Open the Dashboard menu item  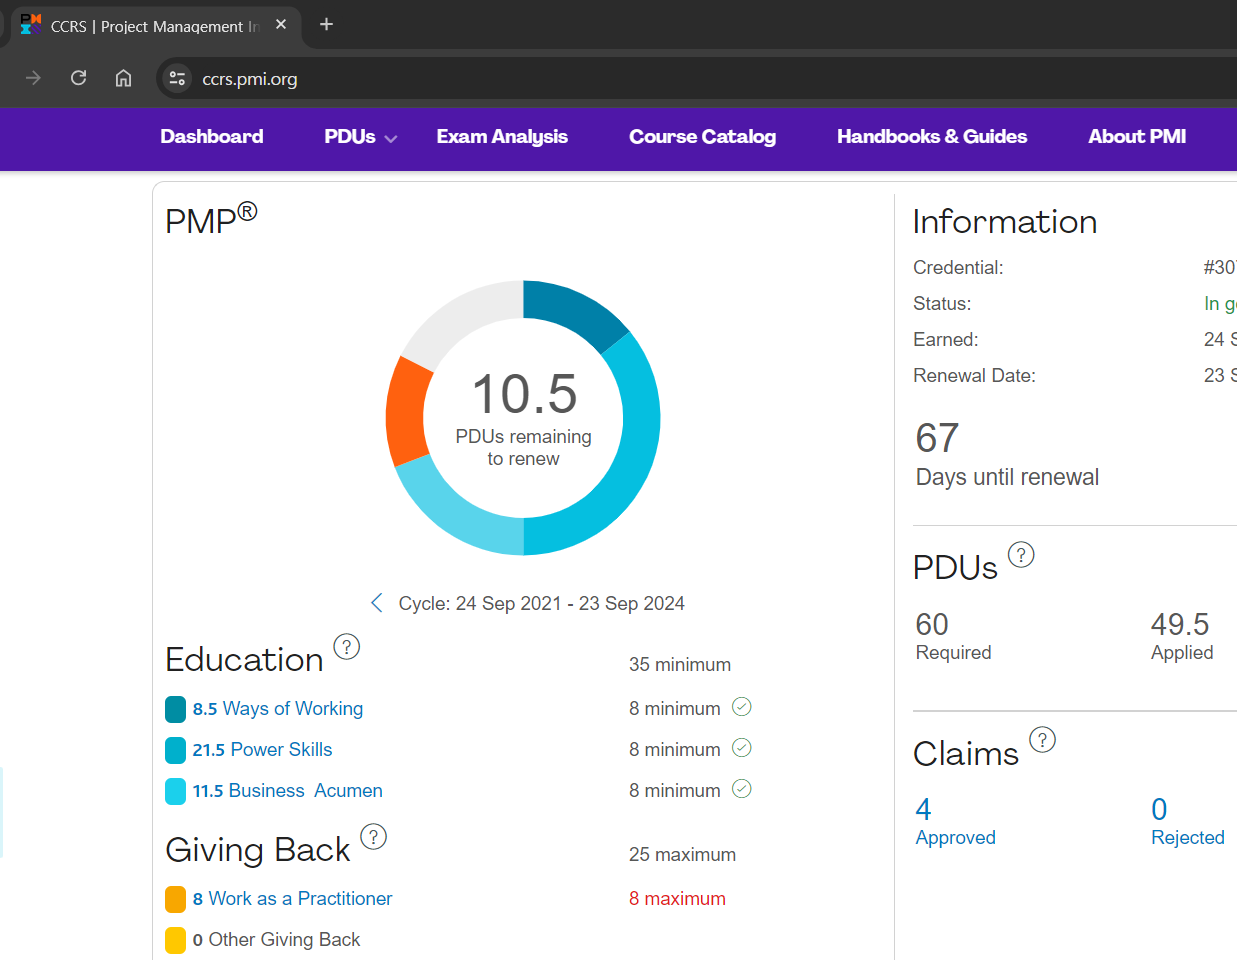point(212,137)
